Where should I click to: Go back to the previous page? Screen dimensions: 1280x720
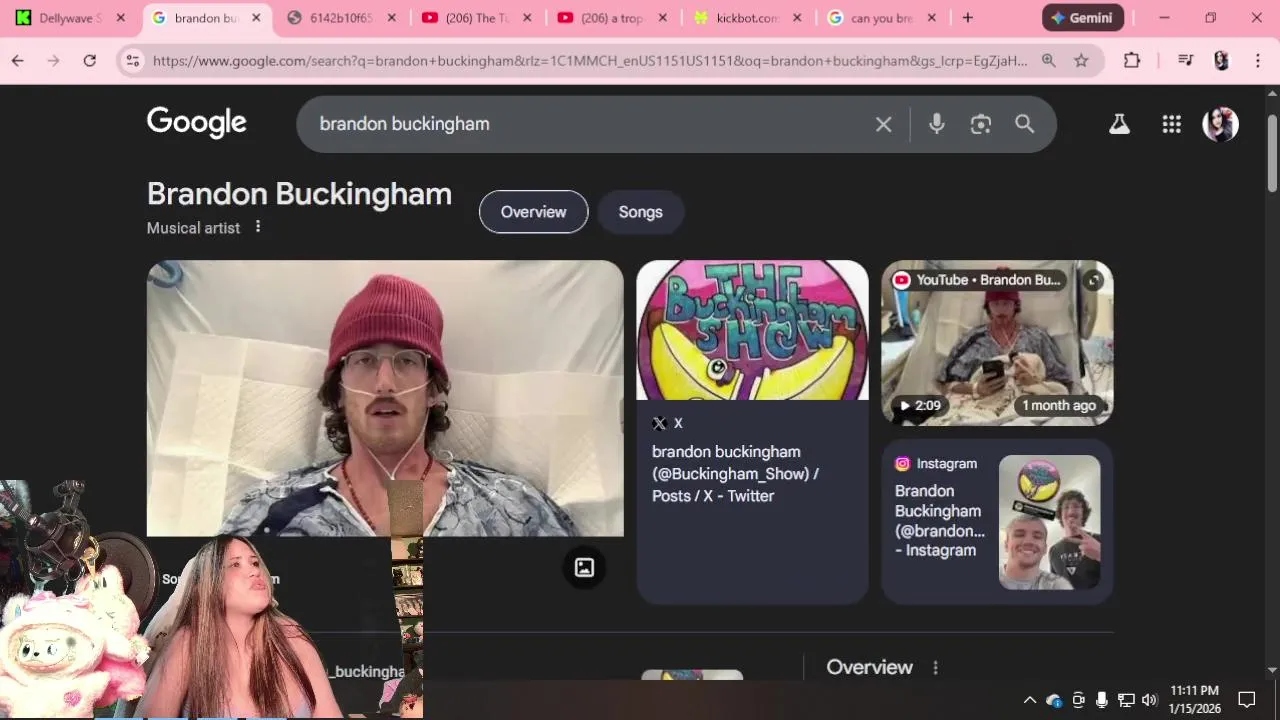point(18,61)
